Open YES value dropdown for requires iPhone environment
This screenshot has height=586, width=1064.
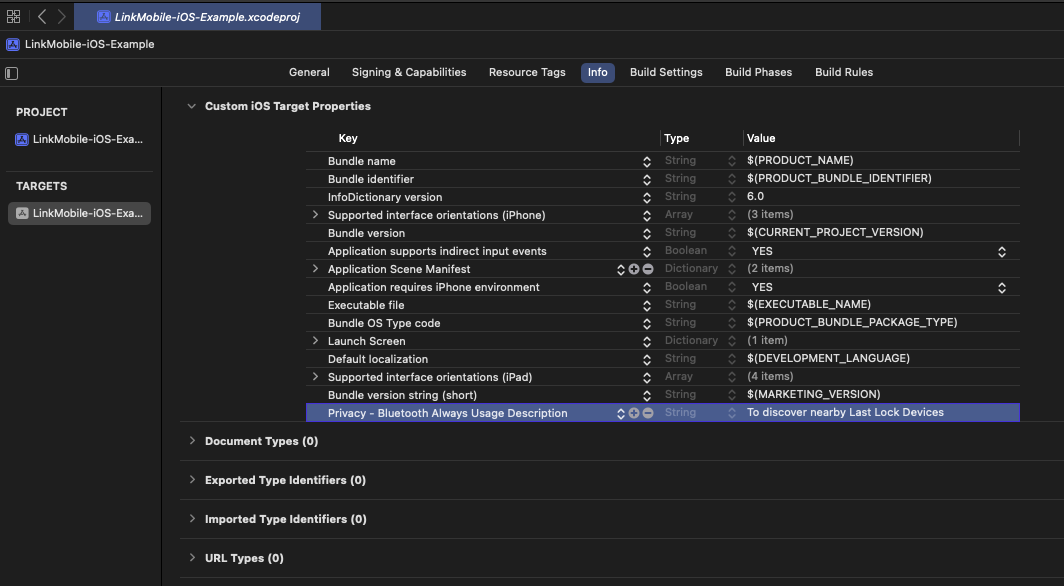point(1002,288)
